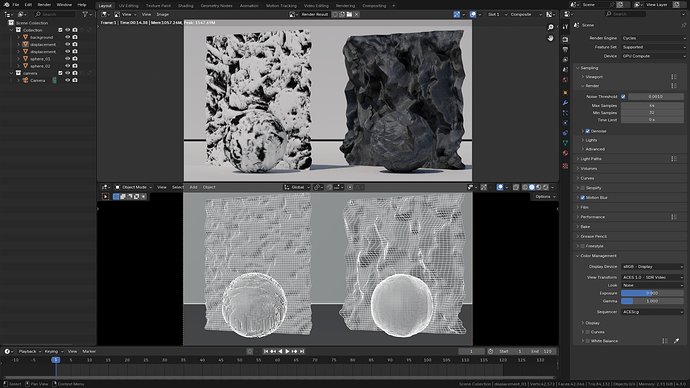The height and width of the screenshot is (388, 690).
Task: Hide sphere_01 in viewport via eye icon
Action: point(67,59)
